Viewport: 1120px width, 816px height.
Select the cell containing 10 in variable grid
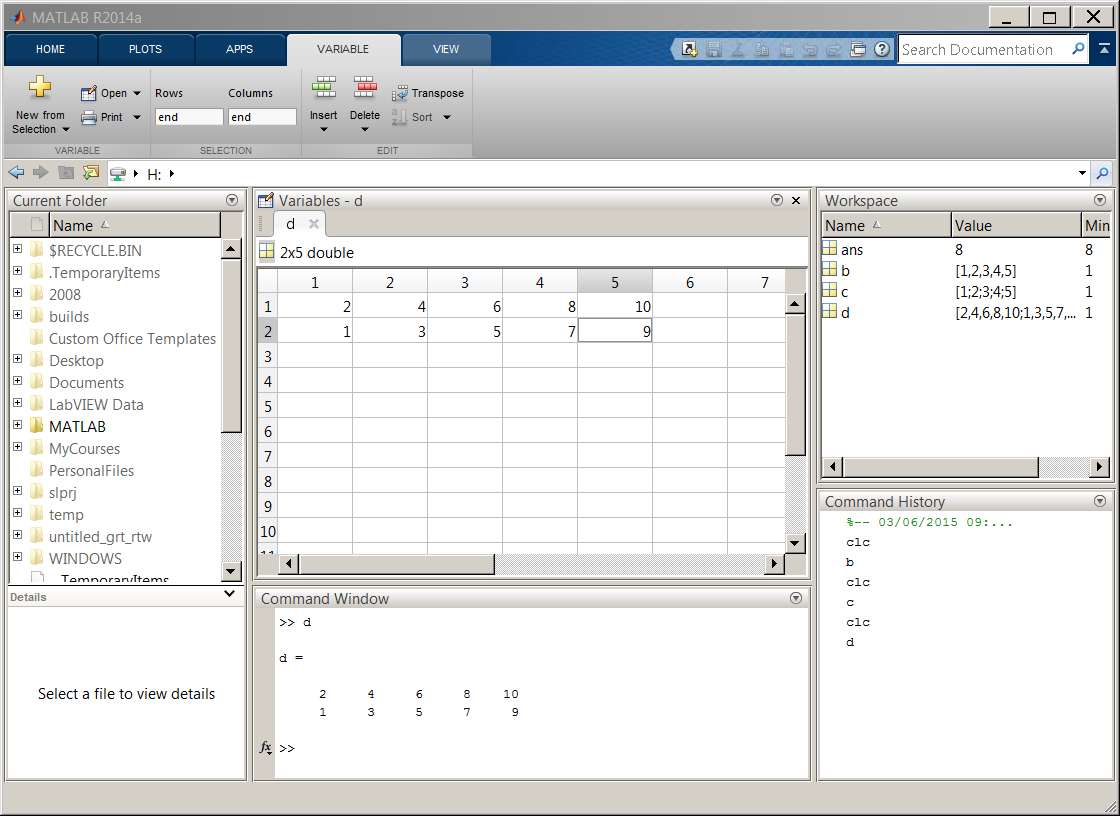pos(614,307)
